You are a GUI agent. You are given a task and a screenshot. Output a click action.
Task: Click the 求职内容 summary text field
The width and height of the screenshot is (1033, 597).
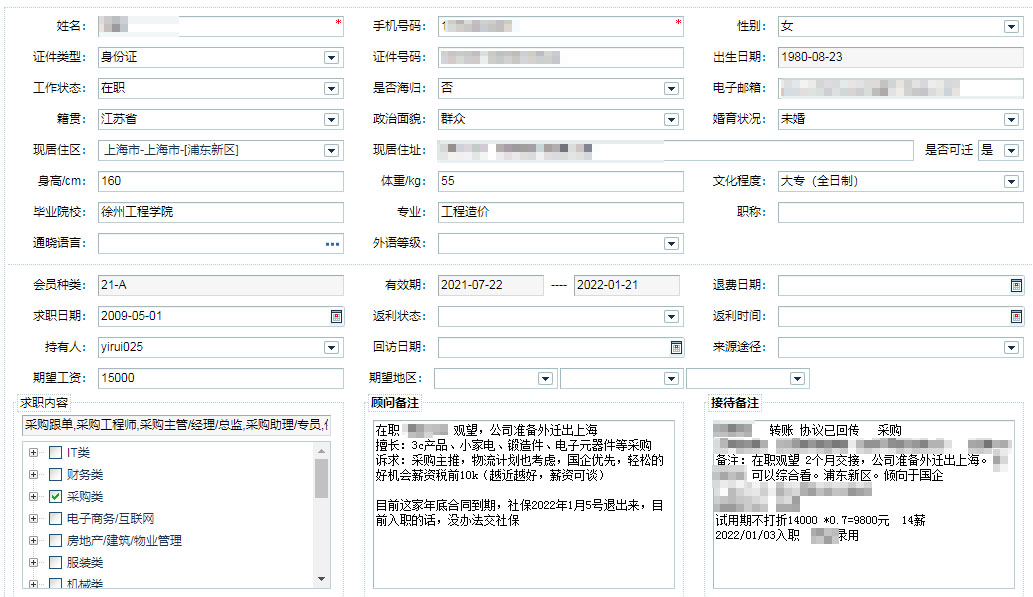(x=176, y=426)
